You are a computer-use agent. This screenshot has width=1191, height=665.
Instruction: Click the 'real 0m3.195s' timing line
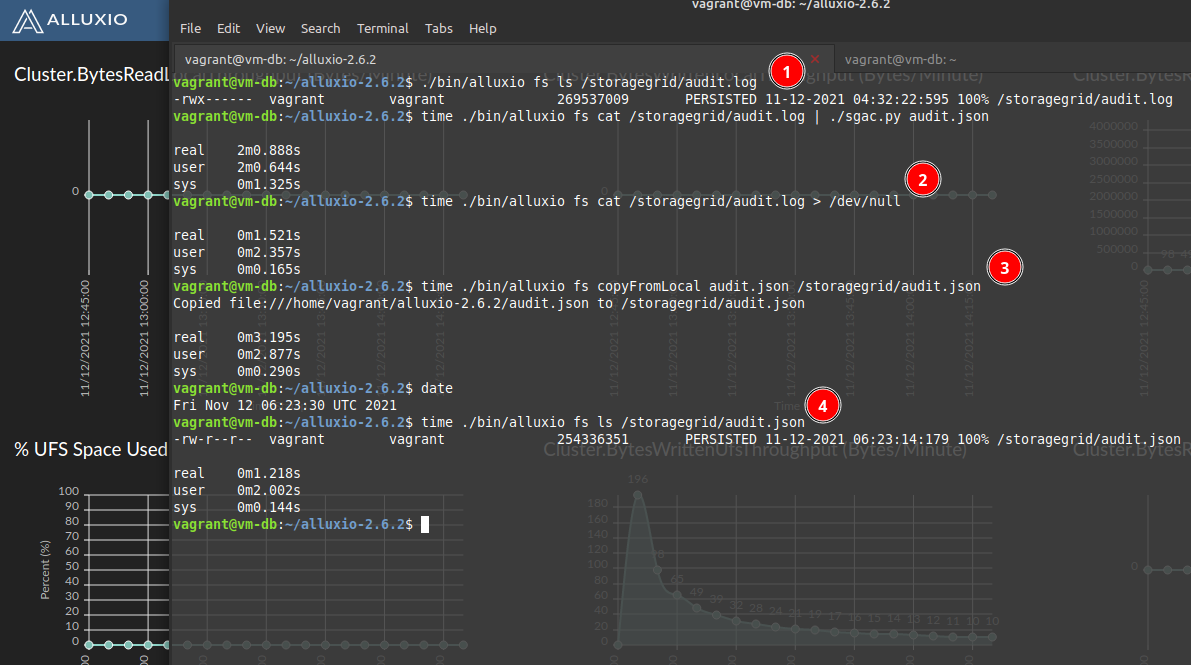[237, 337]
